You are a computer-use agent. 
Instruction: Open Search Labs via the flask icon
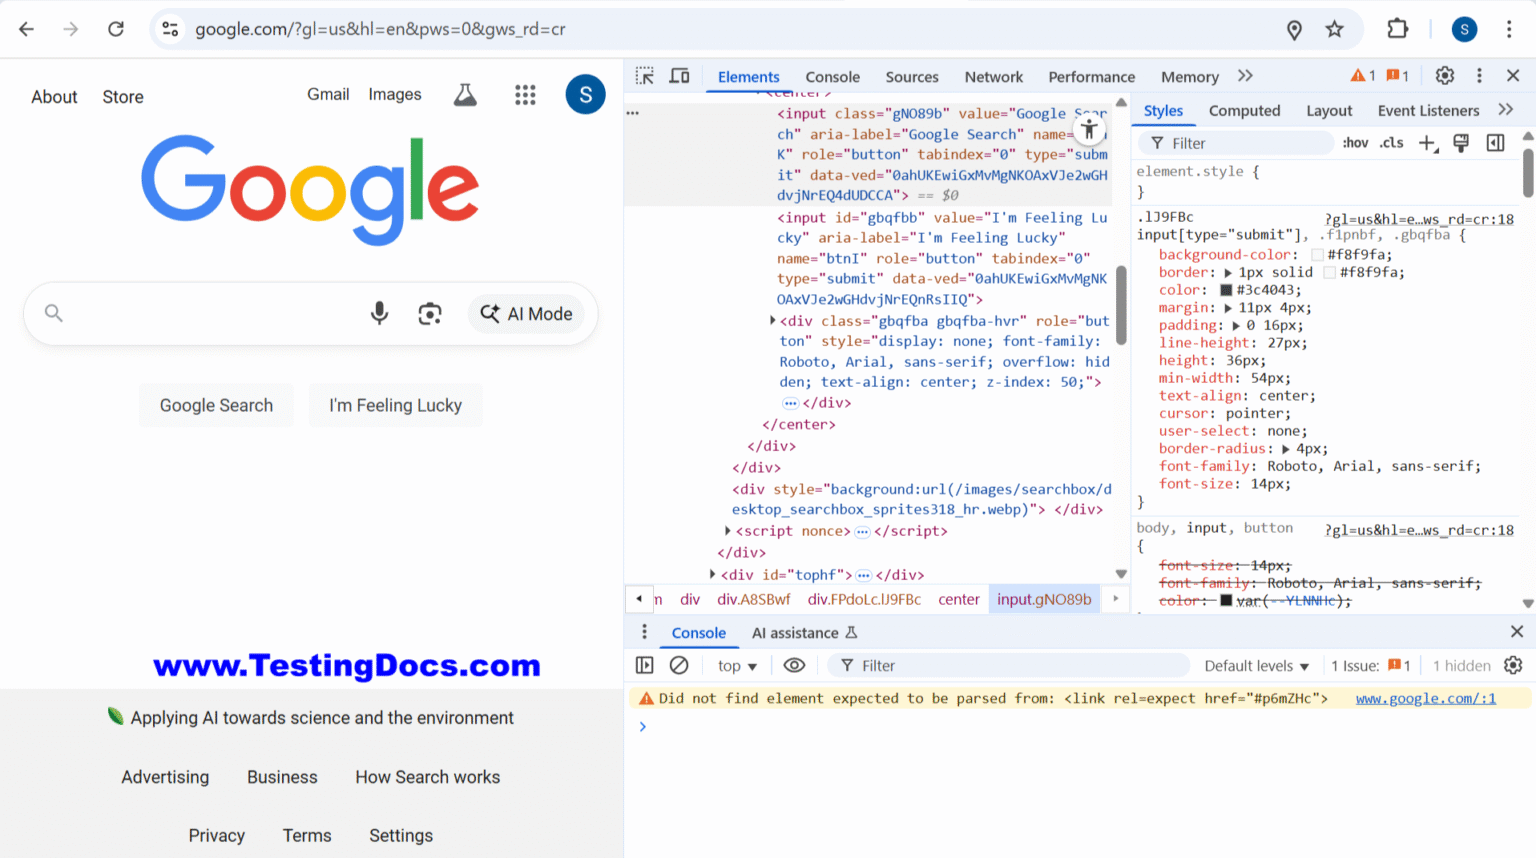(465, 94)
